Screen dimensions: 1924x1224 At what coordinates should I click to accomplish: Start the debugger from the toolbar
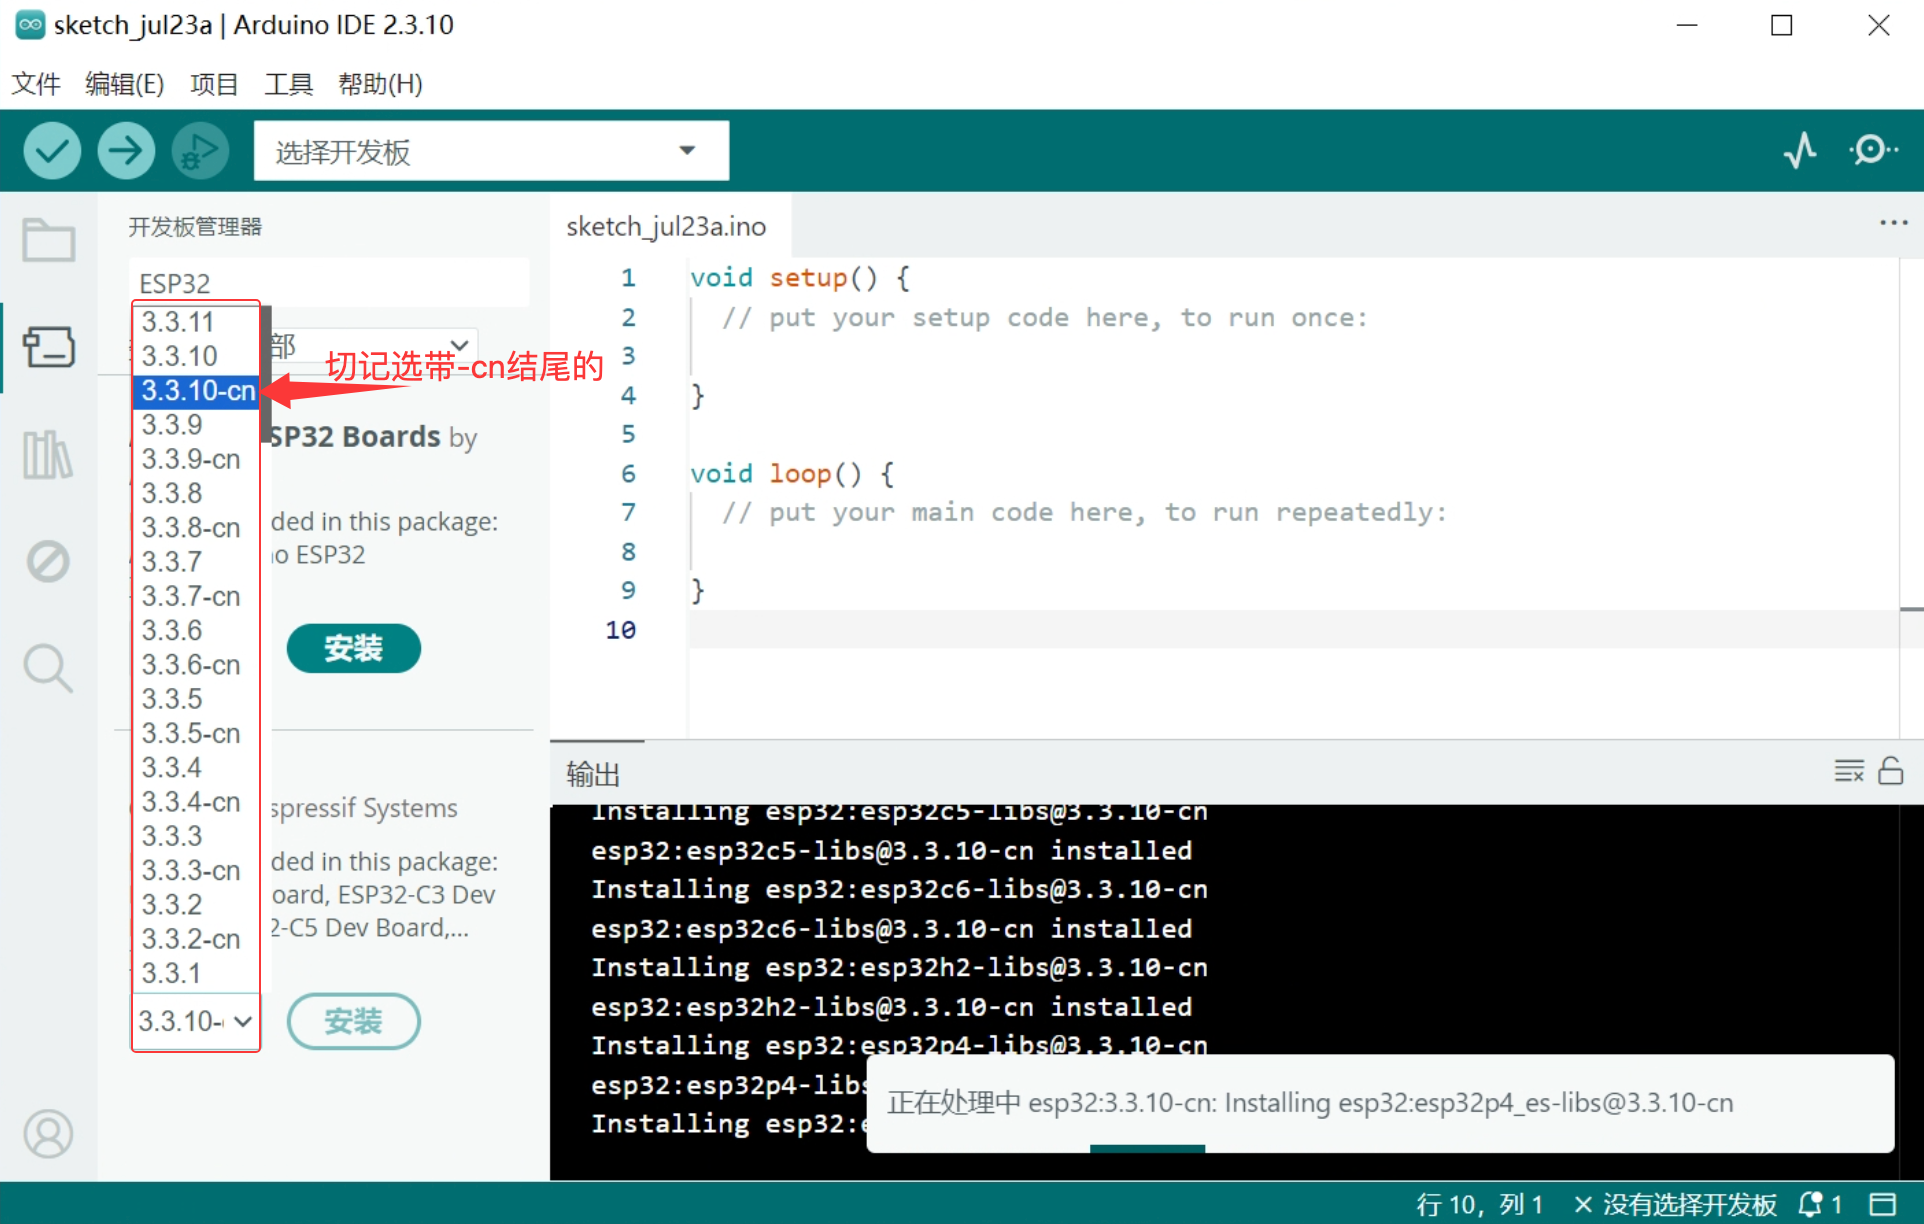coord(200,151)
